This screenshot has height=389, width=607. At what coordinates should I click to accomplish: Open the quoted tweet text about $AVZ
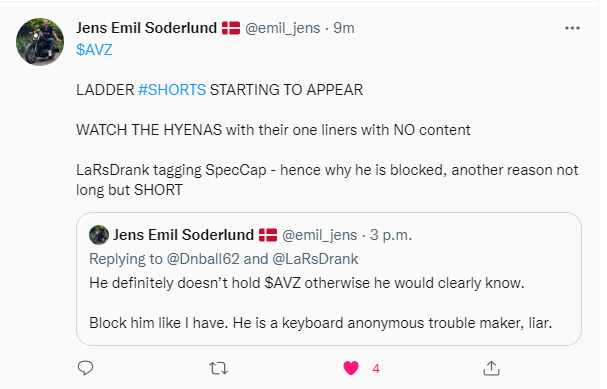click(x=307, y=283)
